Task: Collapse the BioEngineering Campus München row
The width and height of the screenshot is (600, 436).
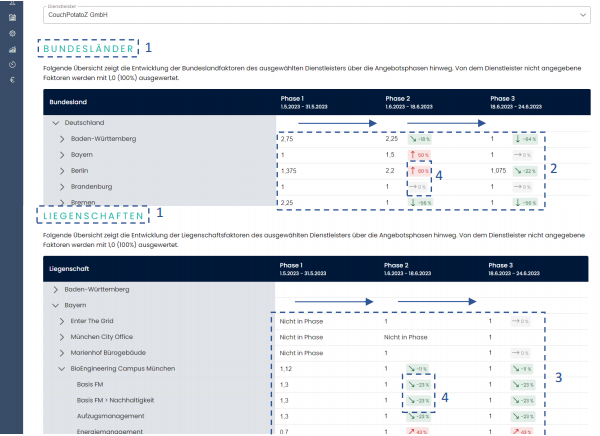Action: [x=62, y=369]
